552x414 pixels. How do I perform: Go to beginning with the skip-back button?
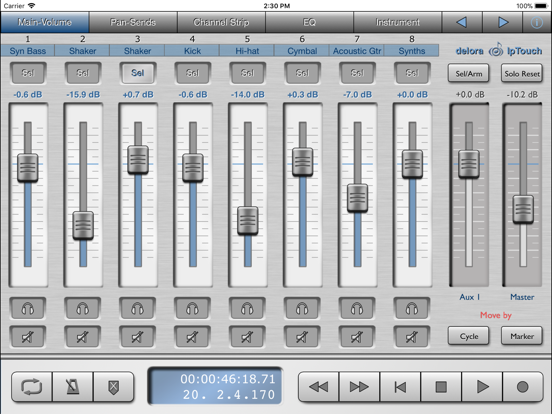[x=400, y=387]
